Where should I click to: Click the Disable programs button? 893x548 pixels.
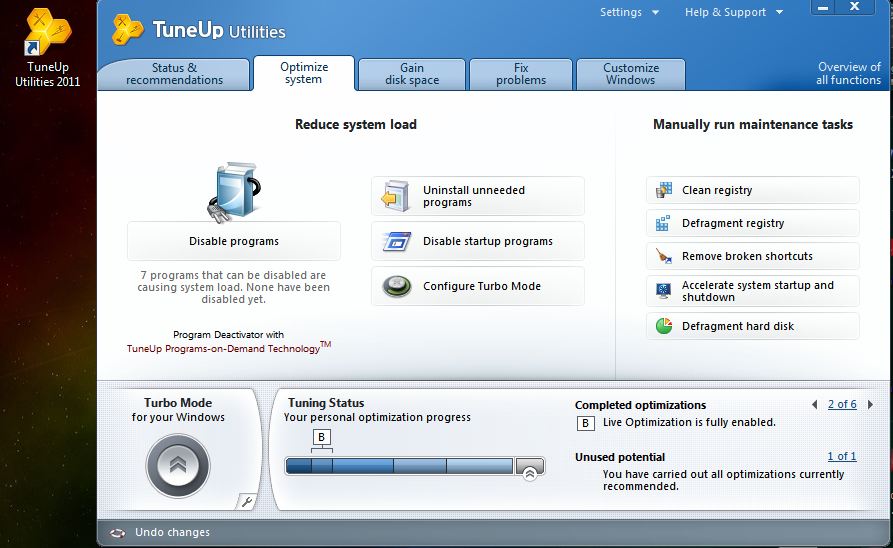(234, 242)
